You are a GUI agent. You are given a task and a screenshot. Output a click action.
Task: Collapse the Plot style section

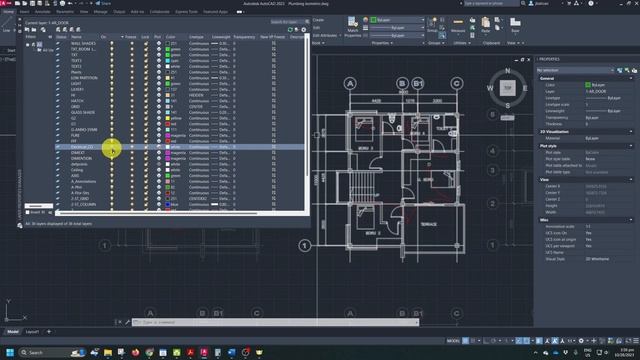pyautogui.click(x=631, y=146)
